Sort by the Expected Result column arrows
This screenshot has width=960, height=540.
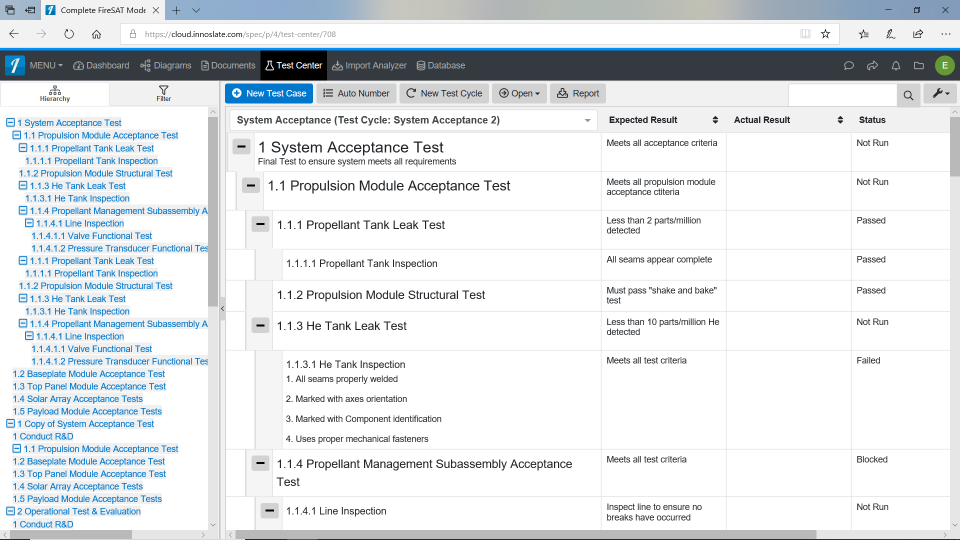715,120
